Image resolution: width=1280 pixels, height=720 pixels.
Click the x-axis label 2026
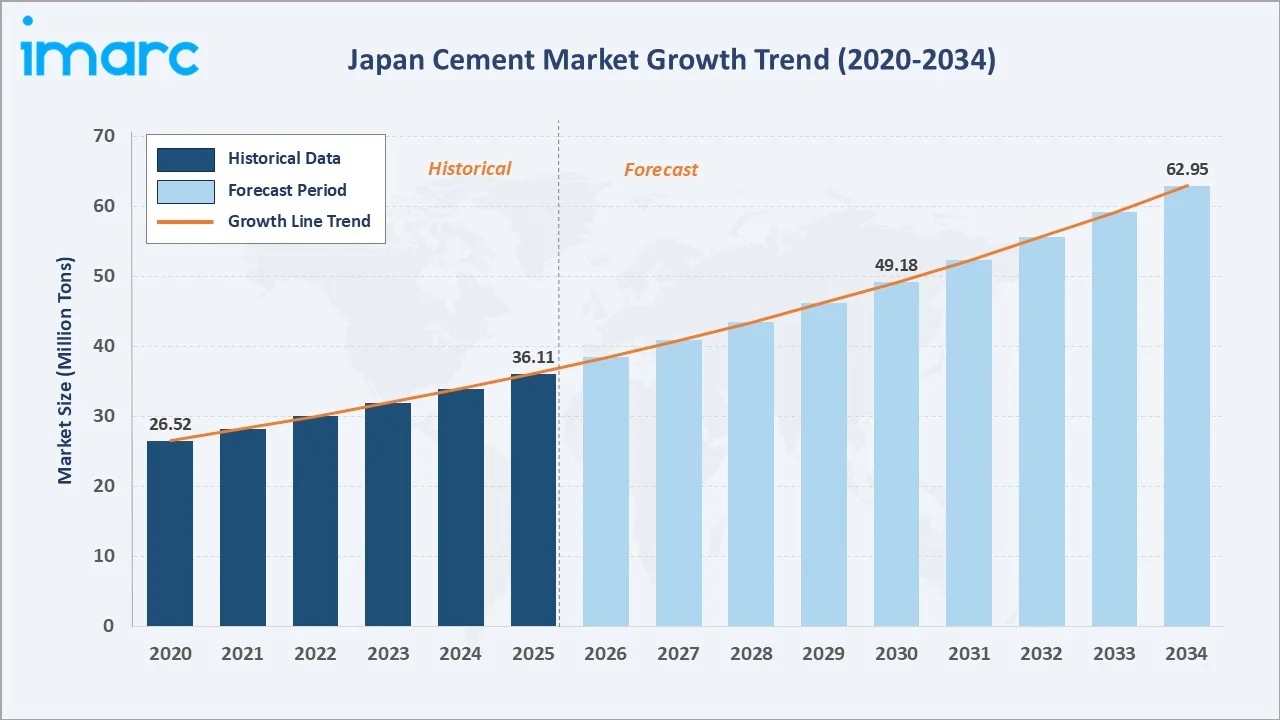pyautogui.click(x=606, y=654)
